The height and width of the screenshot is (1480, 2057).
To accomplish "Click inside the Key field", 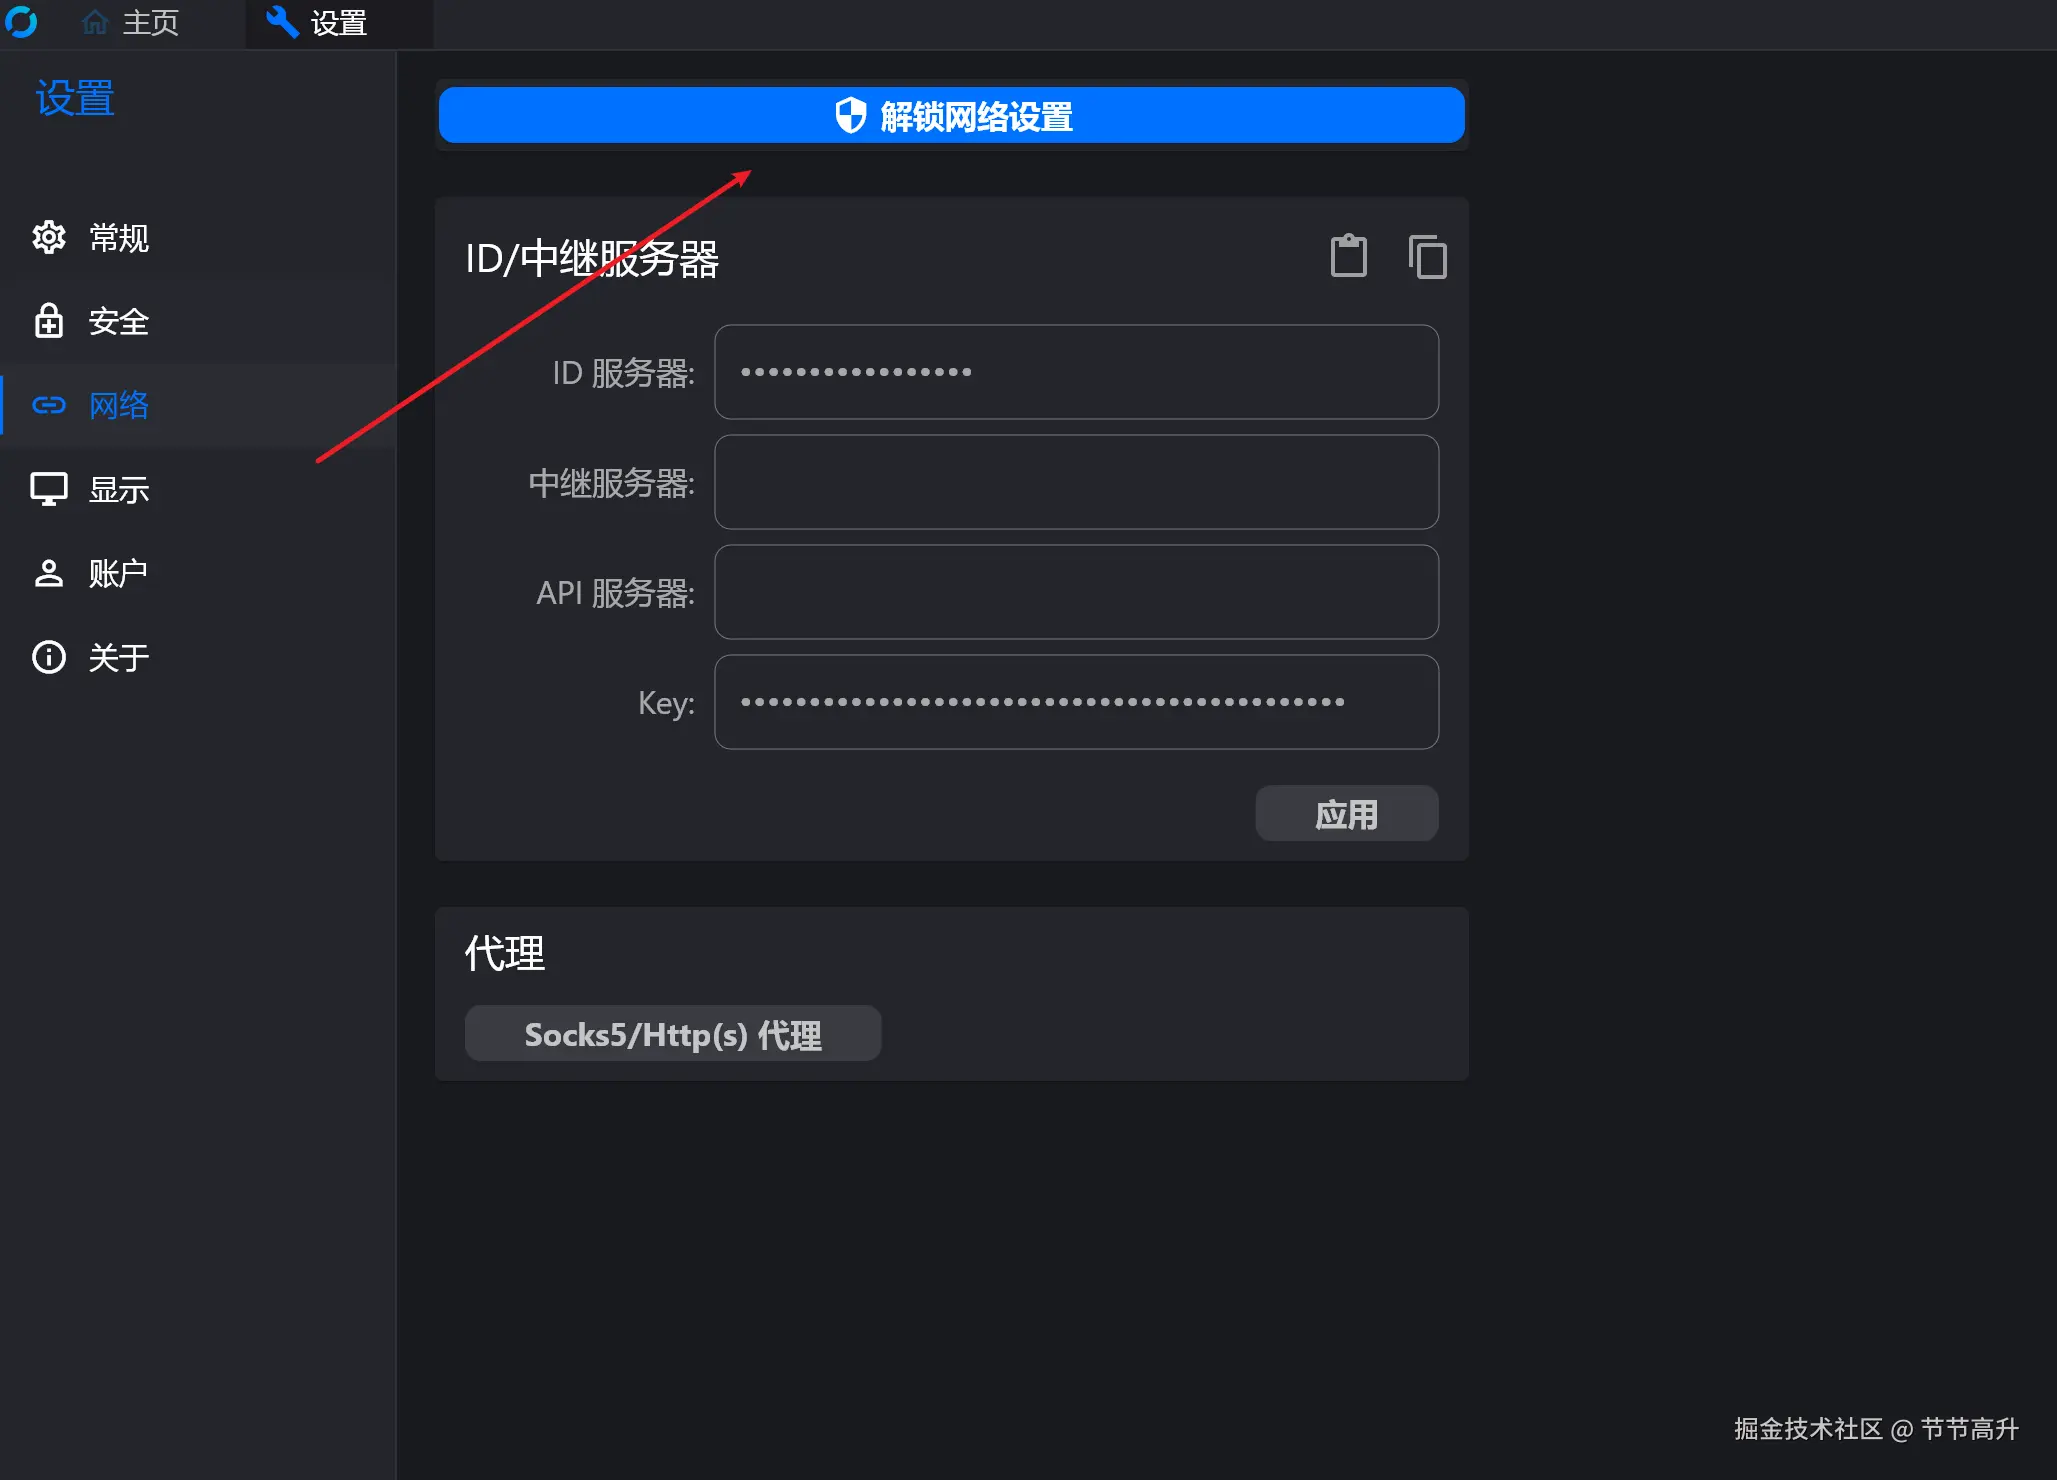I will point(1077,702).
